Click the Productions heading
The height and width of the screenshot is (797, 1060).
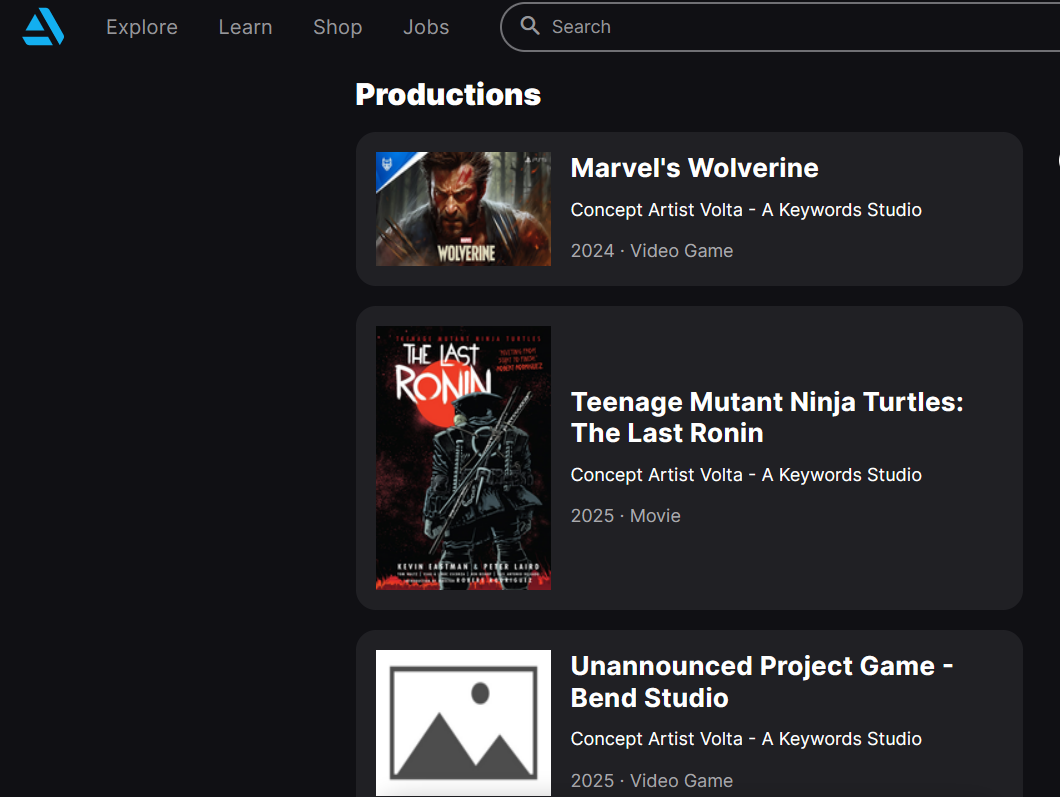tap(448, 95)
